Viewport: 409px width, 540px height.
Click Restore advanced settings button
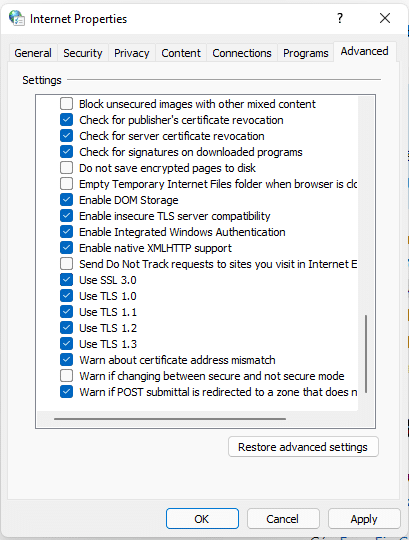point(303,447)
